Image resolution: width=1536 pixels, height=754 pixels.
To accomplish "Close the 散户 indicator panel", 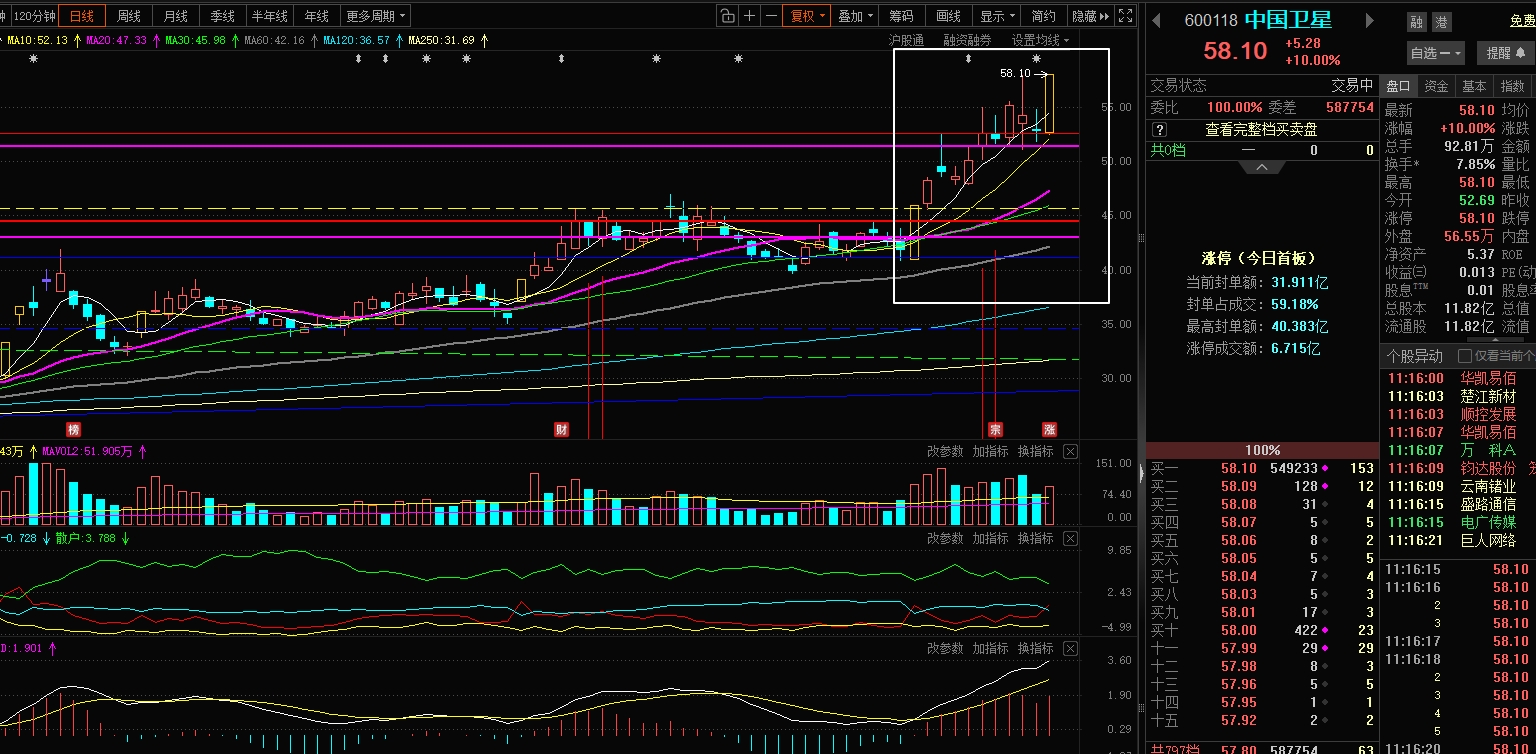I will (1070, 539).
